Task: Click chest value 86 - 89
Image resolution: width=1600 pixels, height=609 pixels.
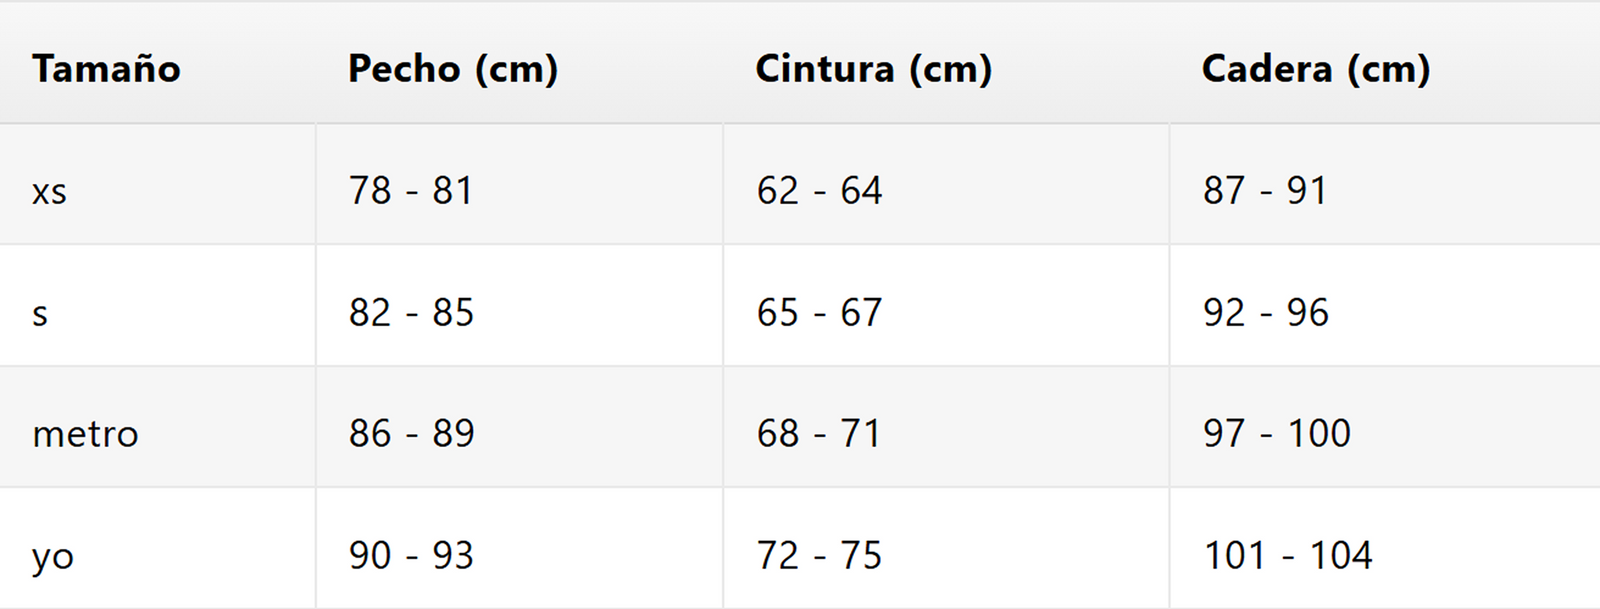Action: (411, 433)
